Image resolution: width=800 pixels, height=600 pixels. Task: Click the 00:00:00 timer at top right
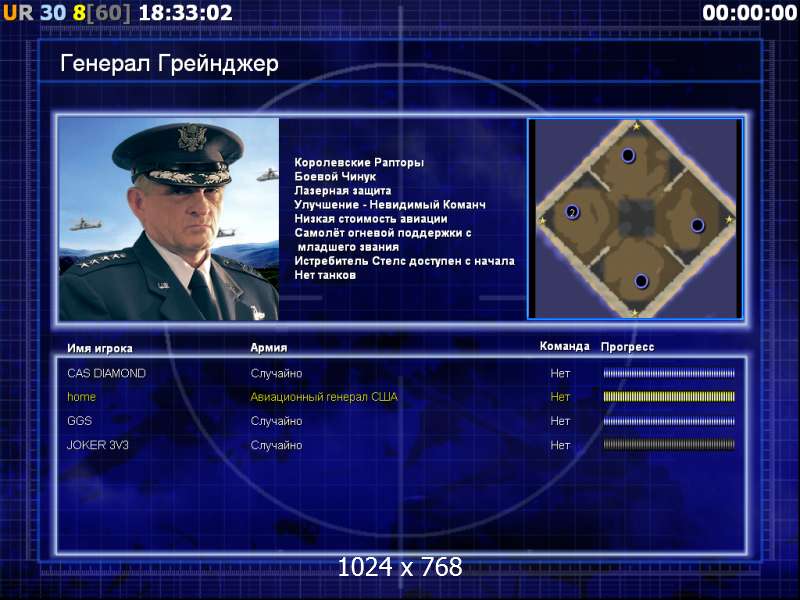749,13
